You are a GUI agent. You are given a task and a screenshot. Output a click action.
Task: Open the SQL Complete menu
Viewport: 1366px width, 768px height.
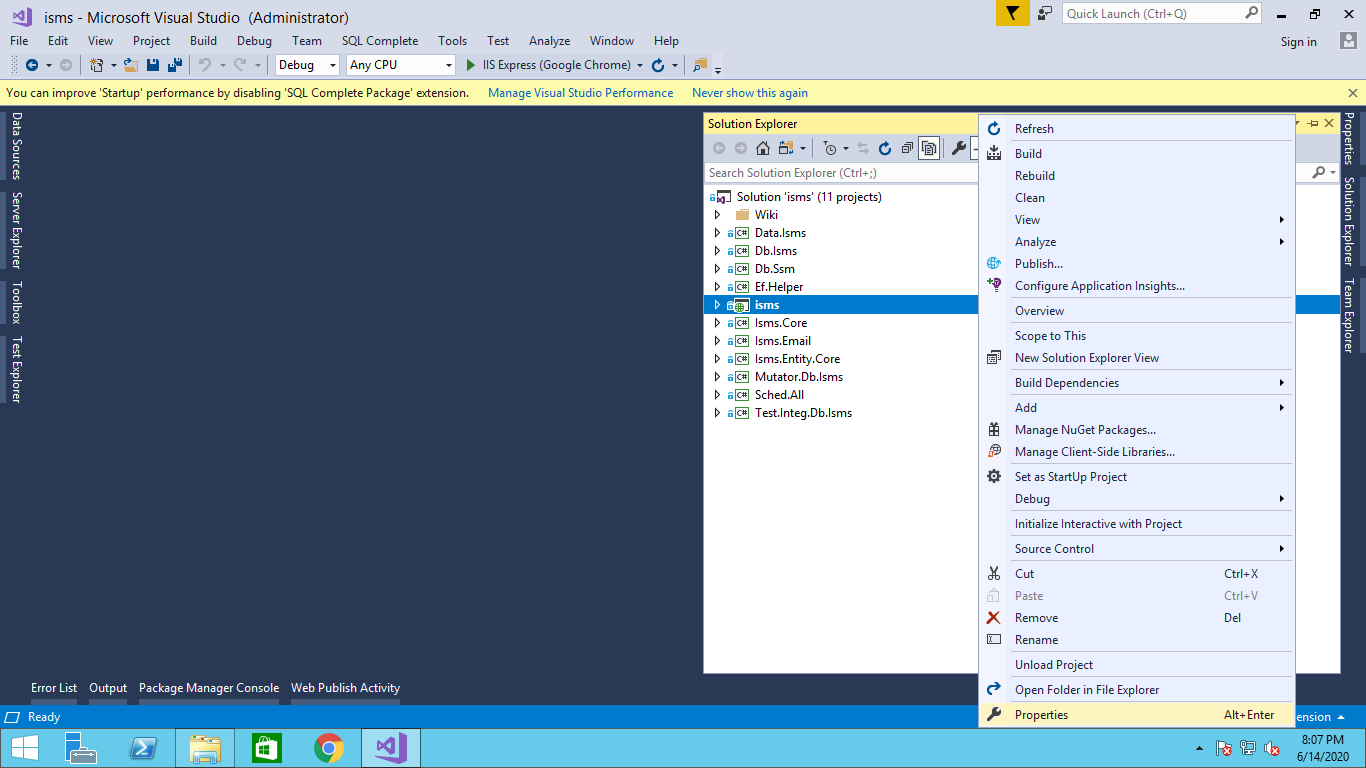pos(380,41)
